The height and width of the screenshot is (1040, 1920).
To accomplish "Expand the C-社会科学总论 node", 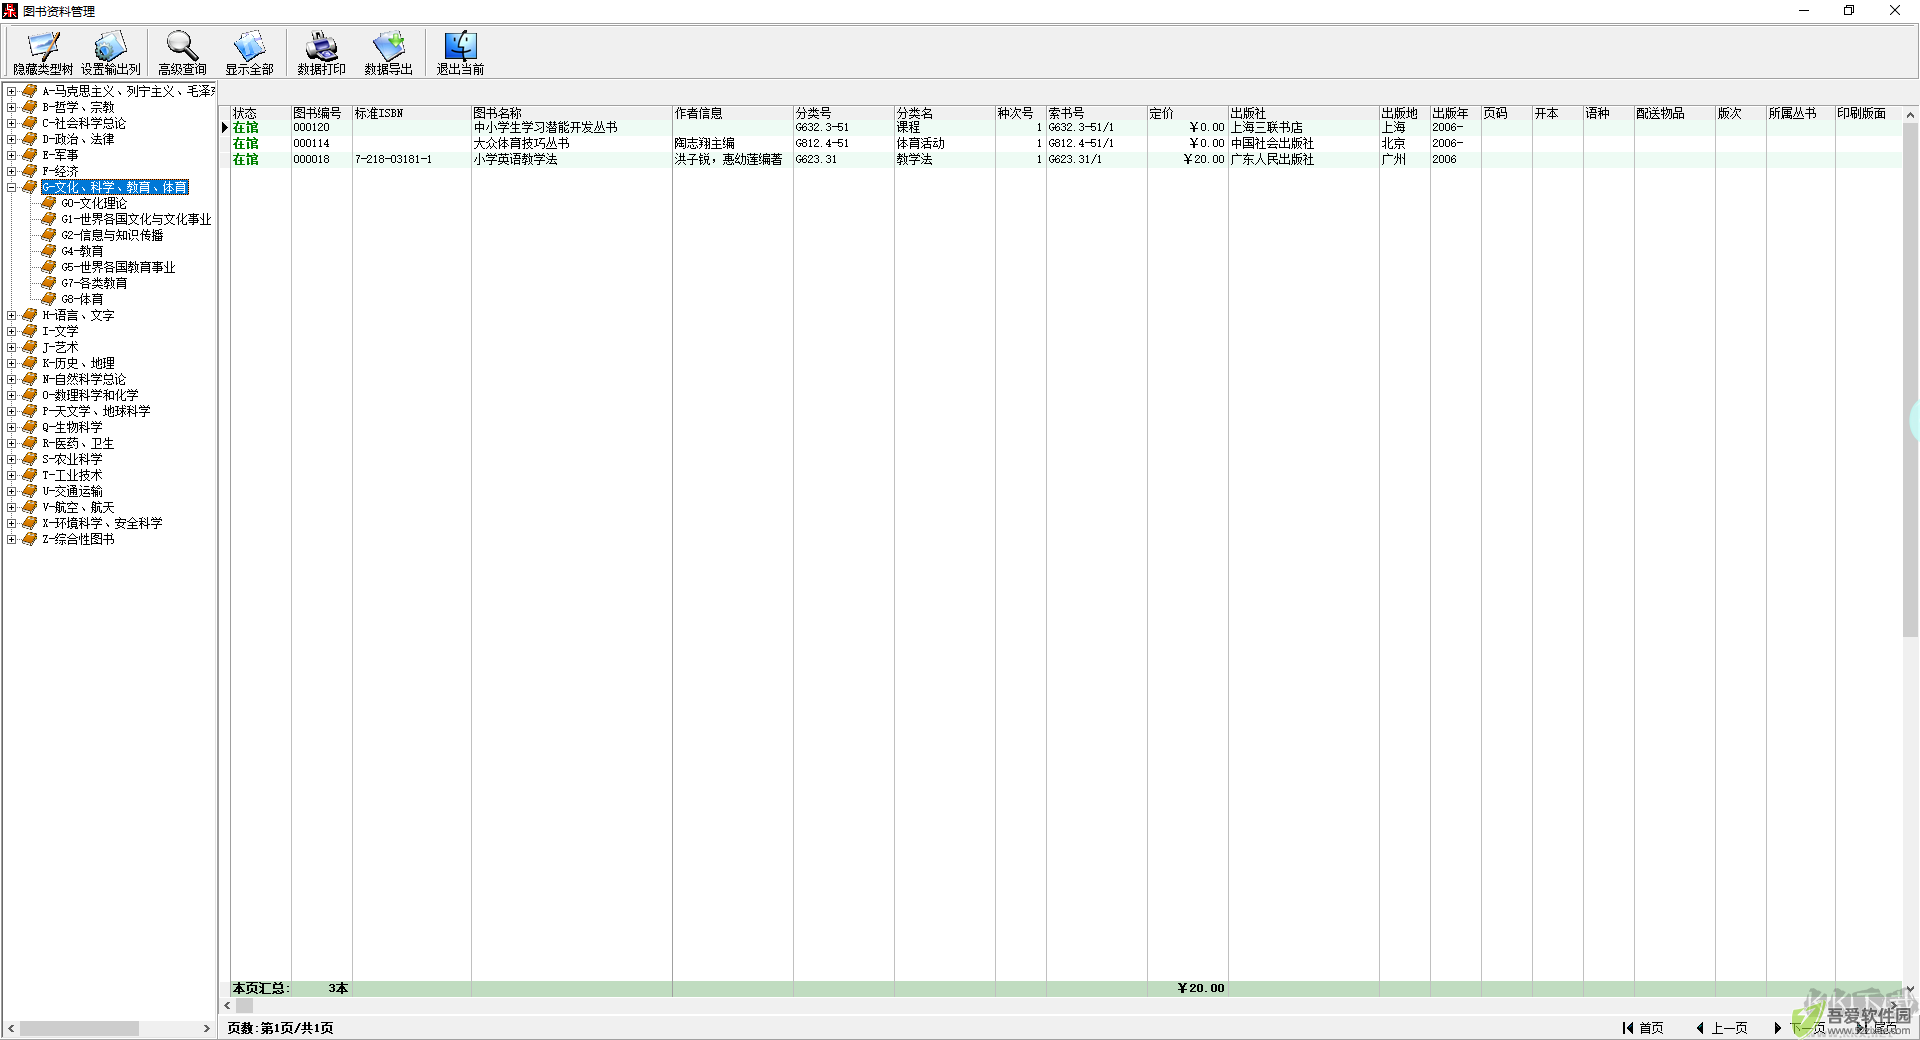I will pos(11,123).
